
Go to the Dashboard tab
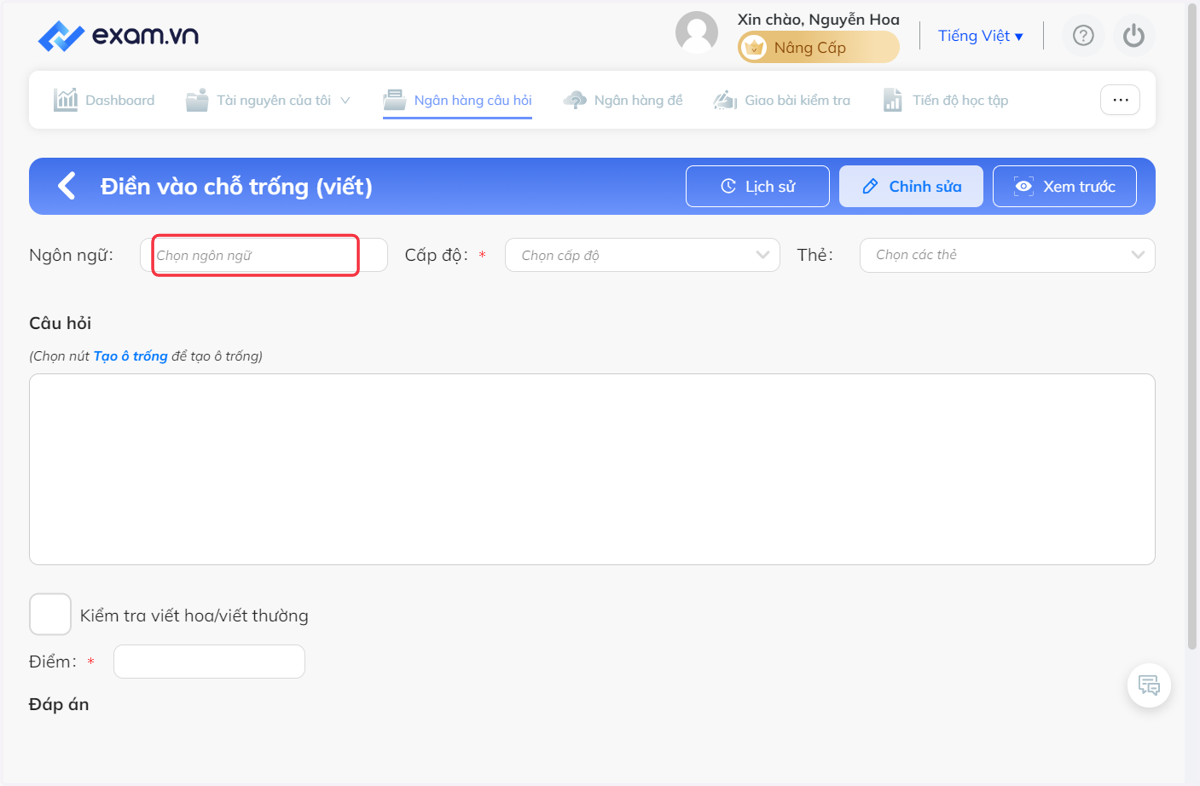(x=104, y=100)
